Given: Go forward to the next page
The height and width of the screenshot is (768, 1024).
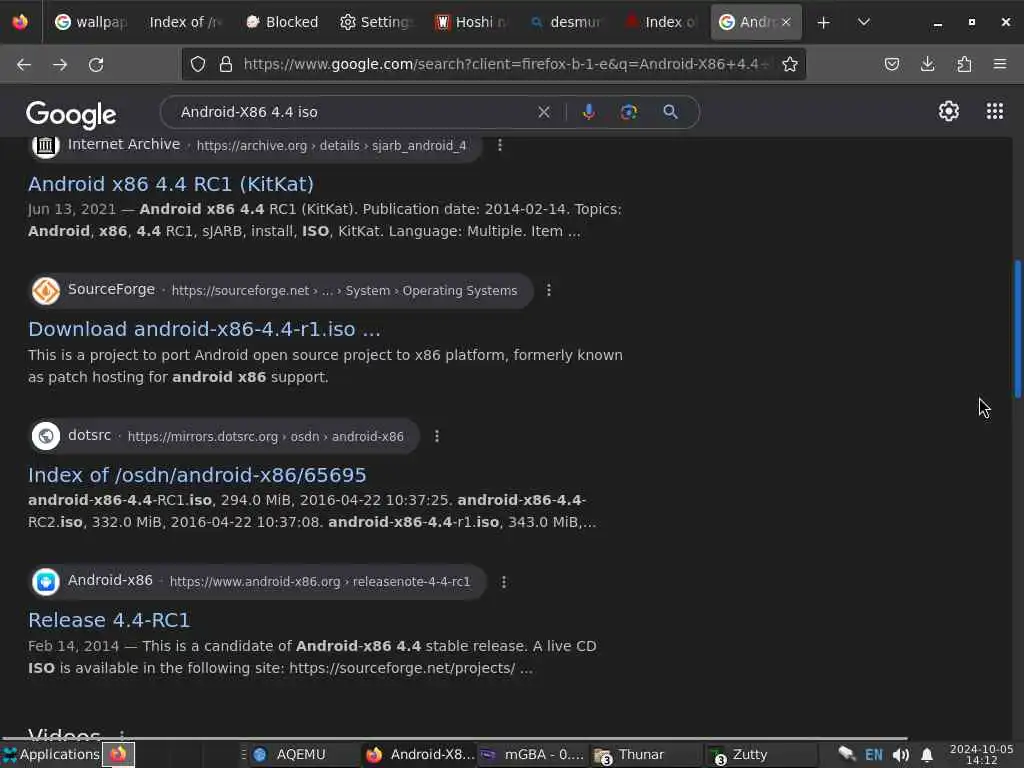Looking at the screenshot, I should point(60,64).
